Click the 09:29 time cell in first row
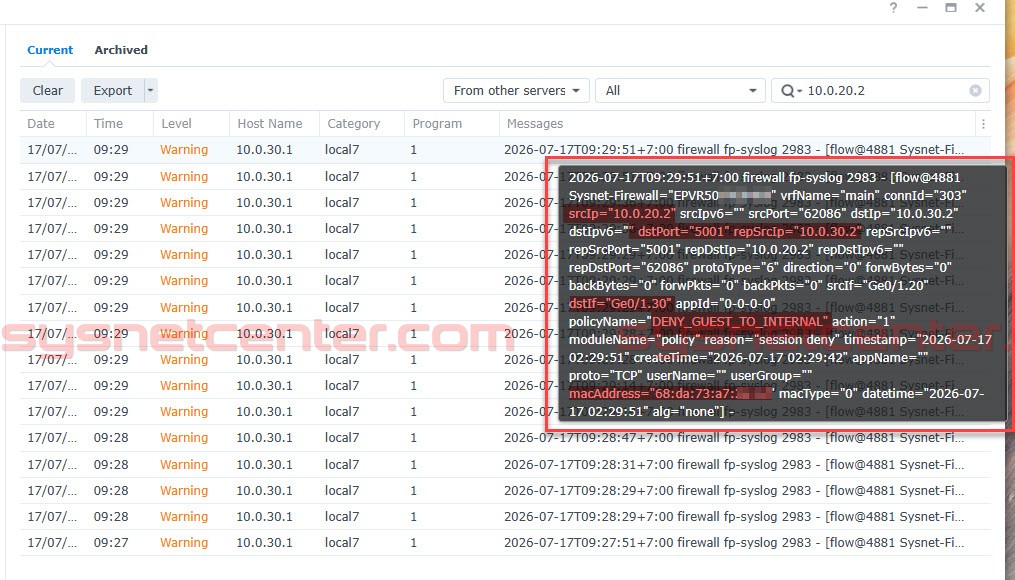 pyautogui.click(x=111, y=150)
